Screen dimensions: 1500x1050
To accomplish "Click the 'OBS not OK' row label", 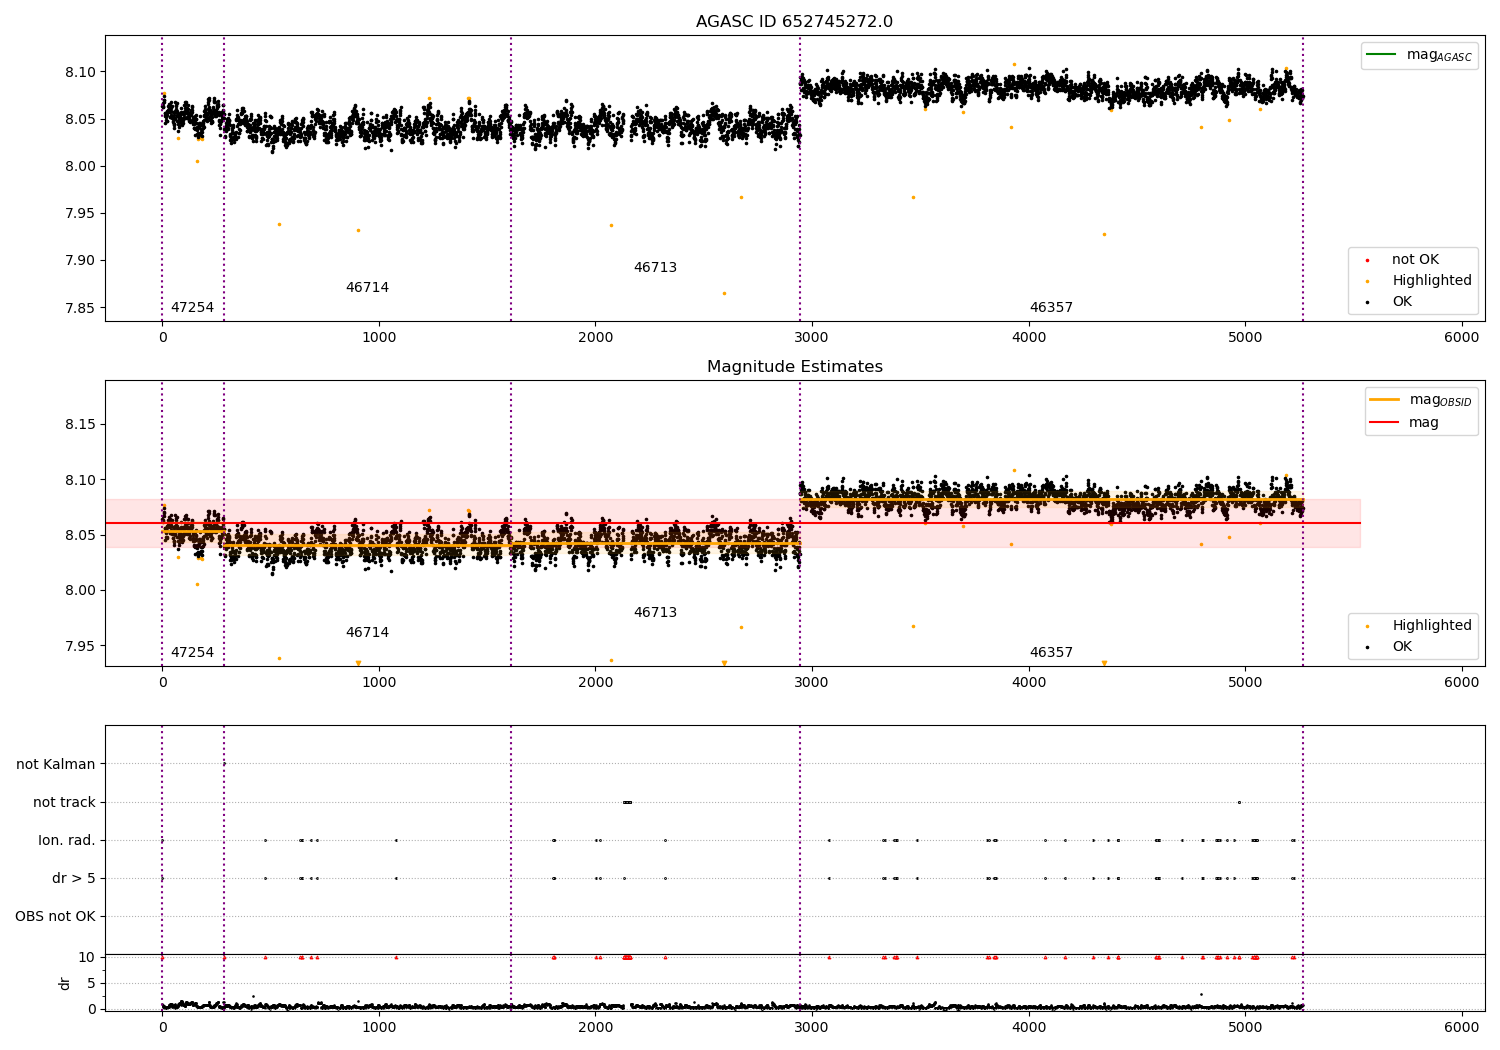I will (55, 917).
